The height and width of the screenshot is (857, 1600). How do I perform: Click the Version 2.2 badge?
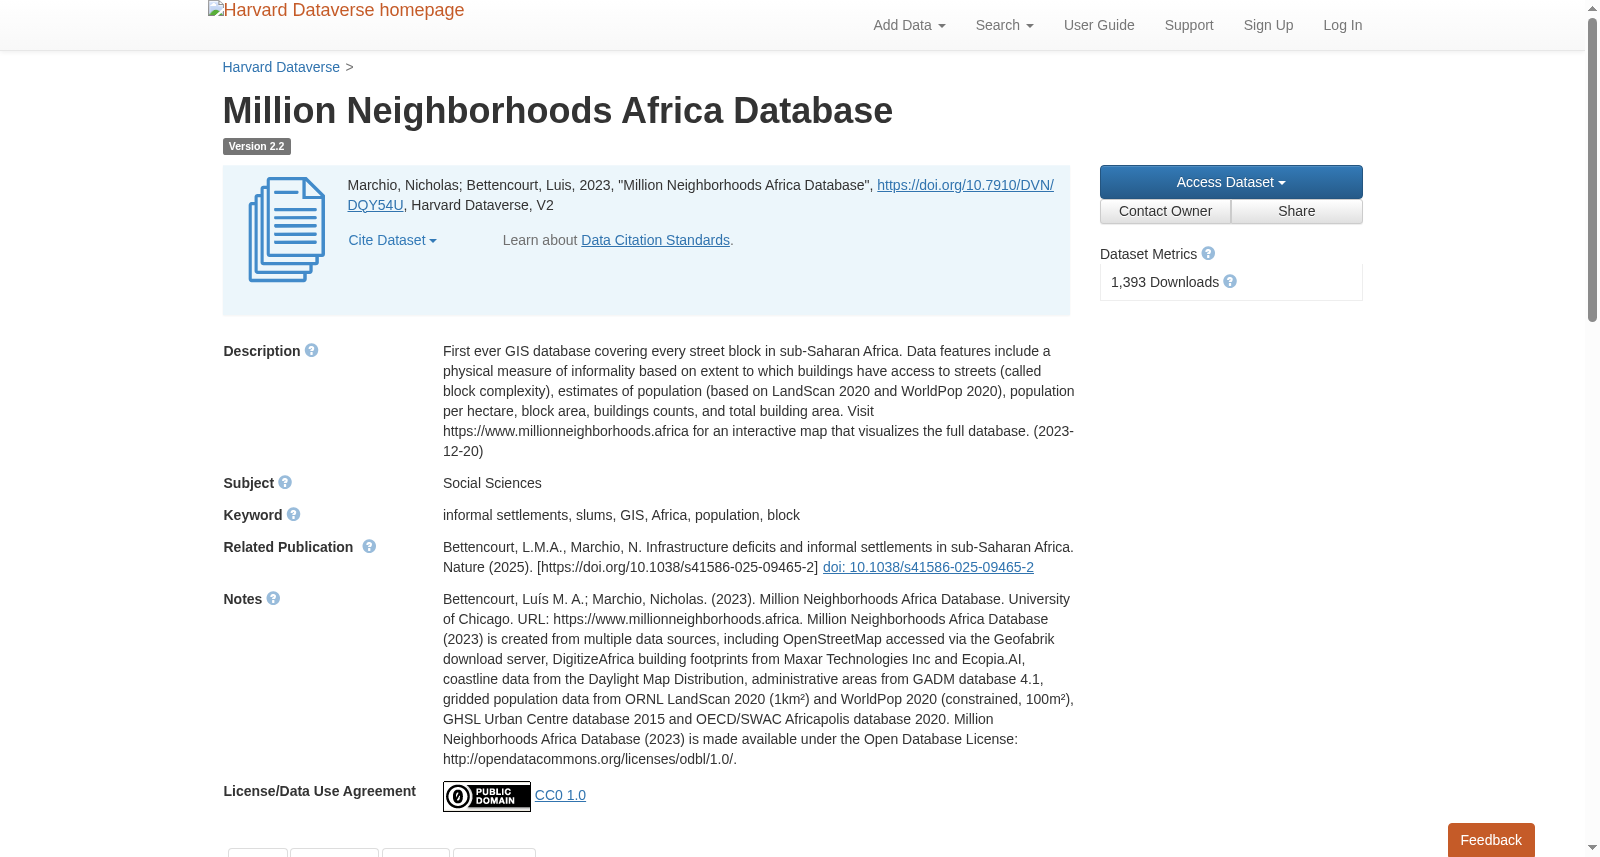click(x=256, y=146)
